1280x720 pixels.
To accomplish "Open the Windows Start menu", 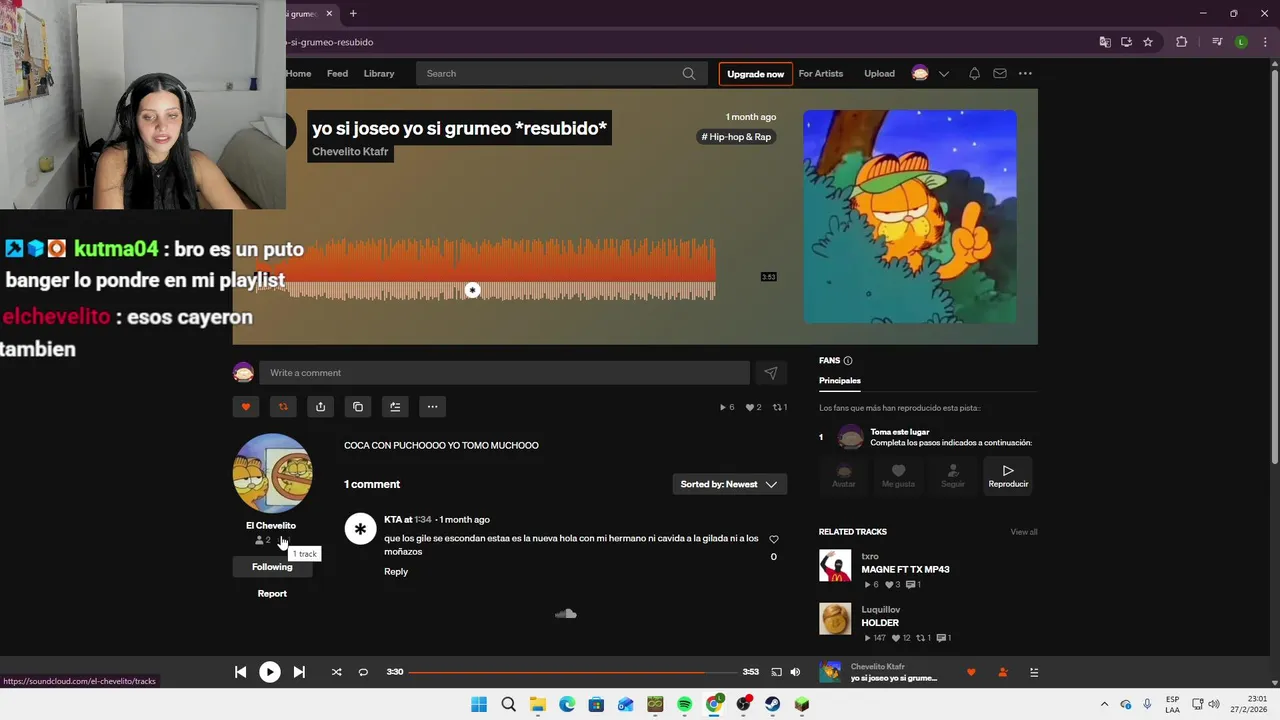I will click(x=479, y=705).
